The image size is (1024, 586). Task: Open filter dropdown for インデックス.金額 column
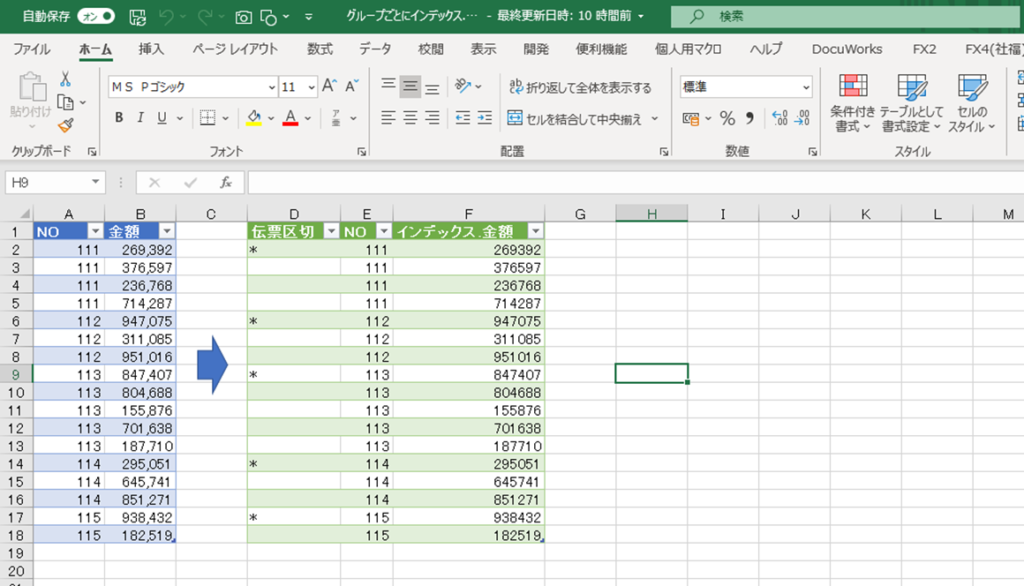pos(536,231)
